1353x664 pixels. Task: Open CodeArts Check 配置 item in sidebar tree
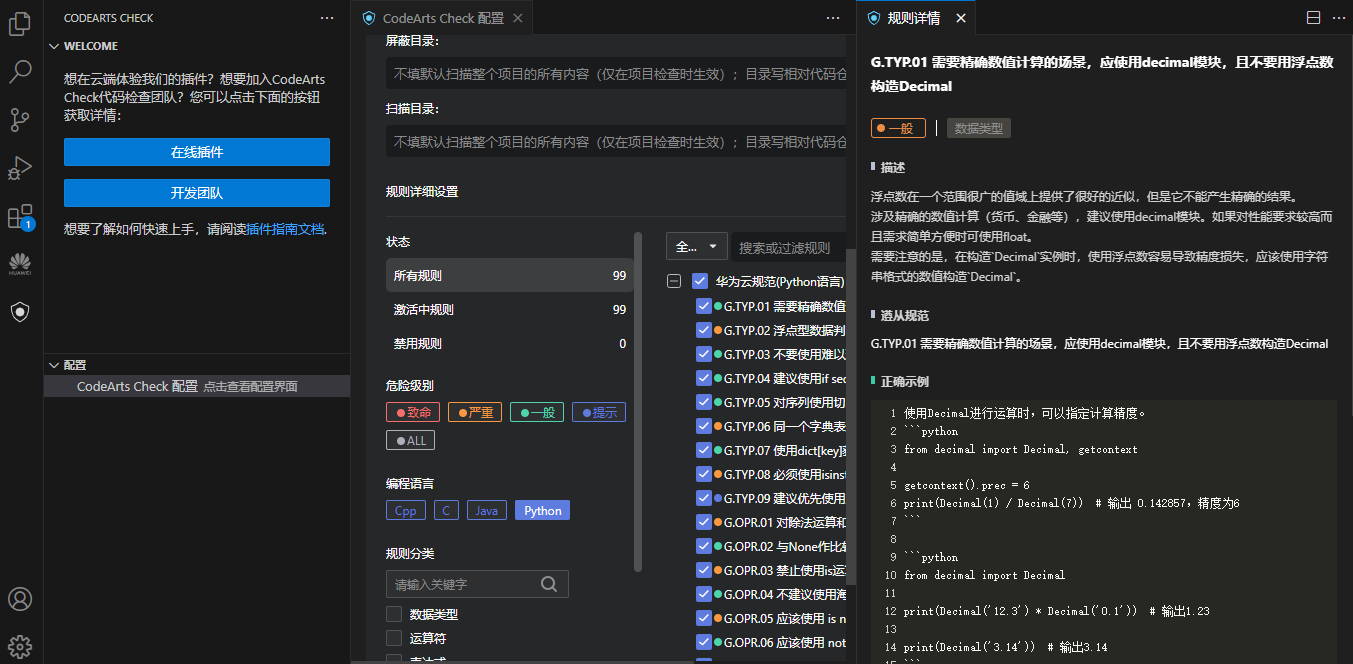coord(197,386)
